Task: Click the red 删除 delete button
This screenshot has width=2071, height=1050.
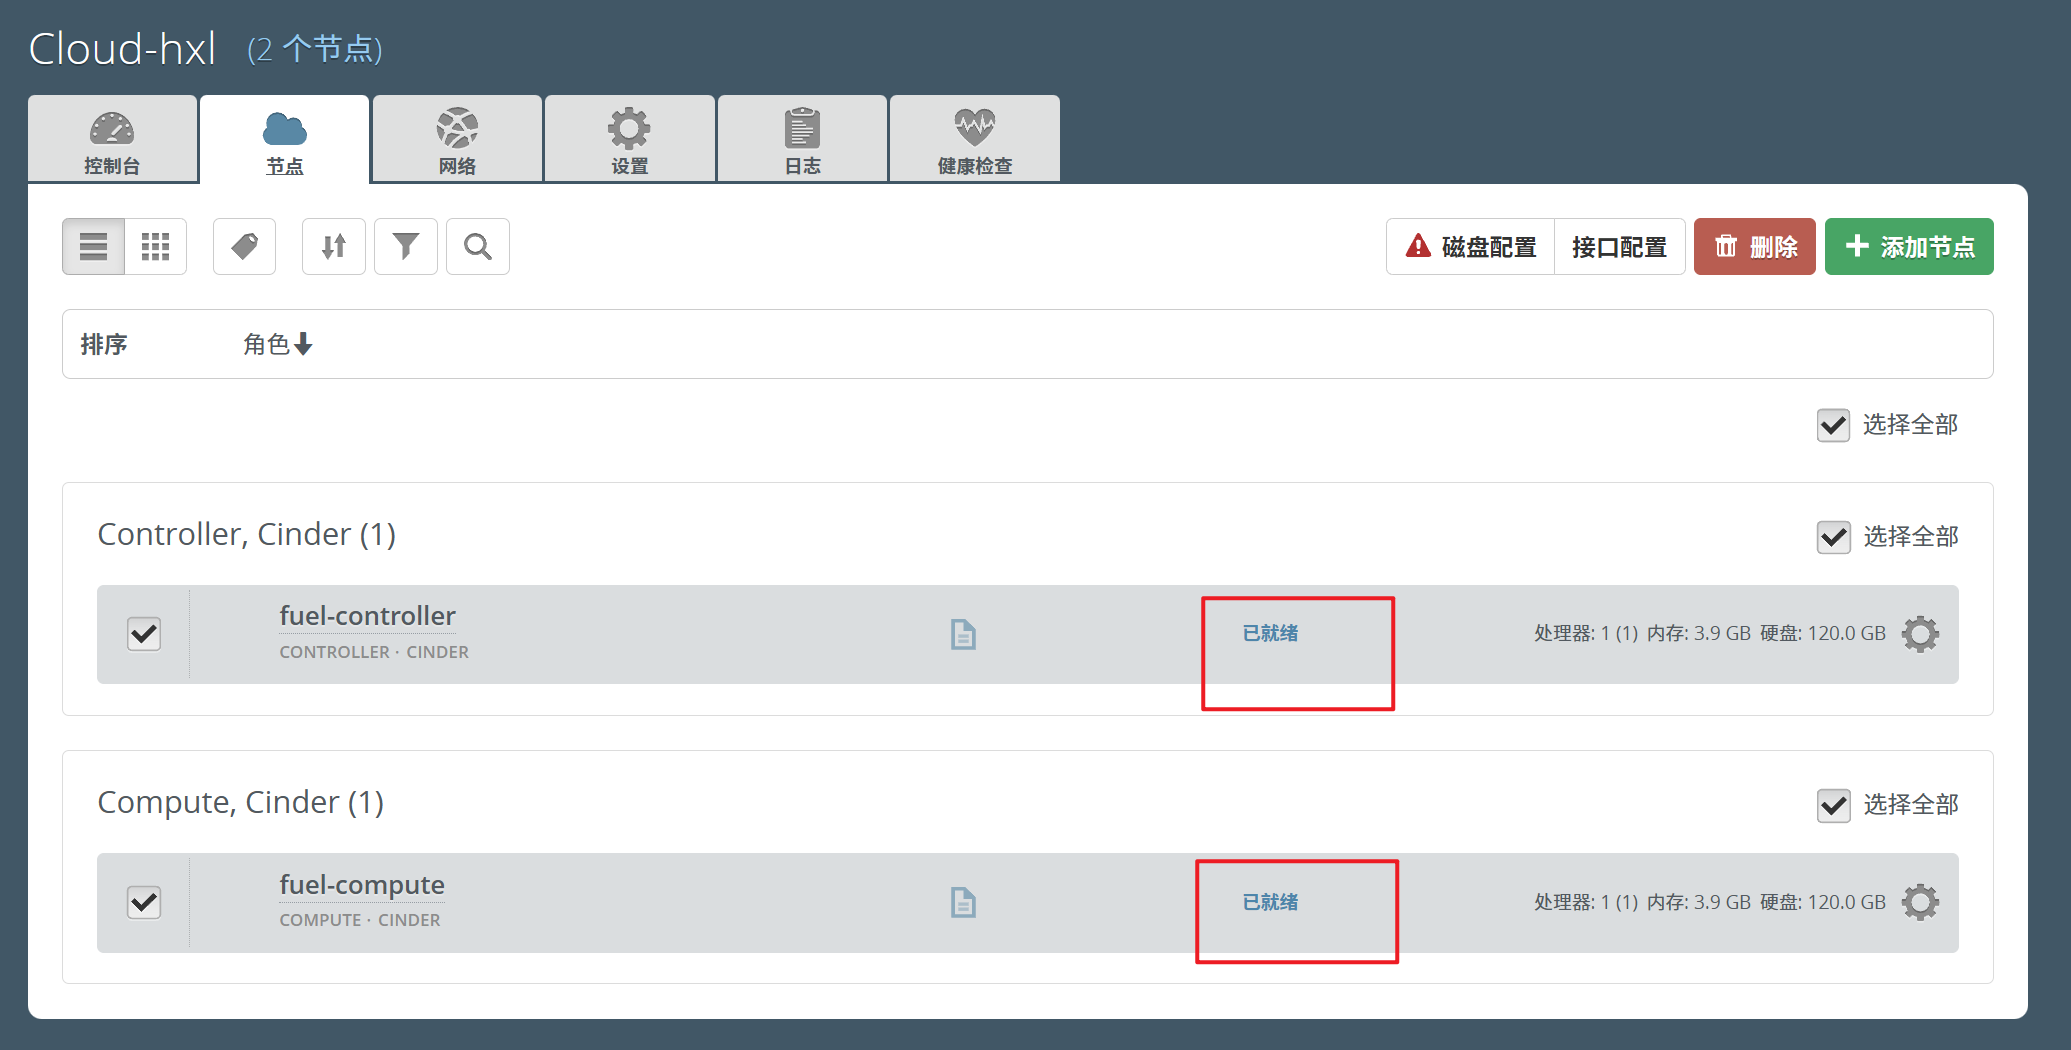Action: coord(1755,246)
